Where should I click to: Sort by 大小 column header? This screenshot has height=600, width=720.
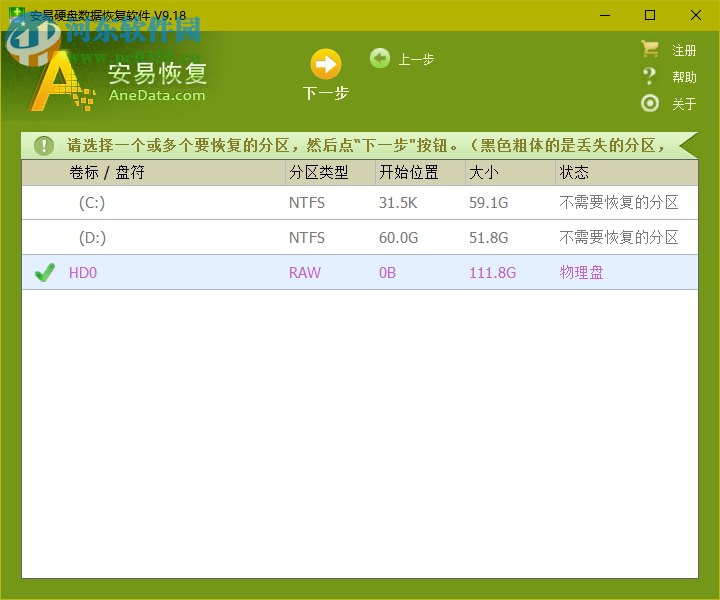pos(510,173)
